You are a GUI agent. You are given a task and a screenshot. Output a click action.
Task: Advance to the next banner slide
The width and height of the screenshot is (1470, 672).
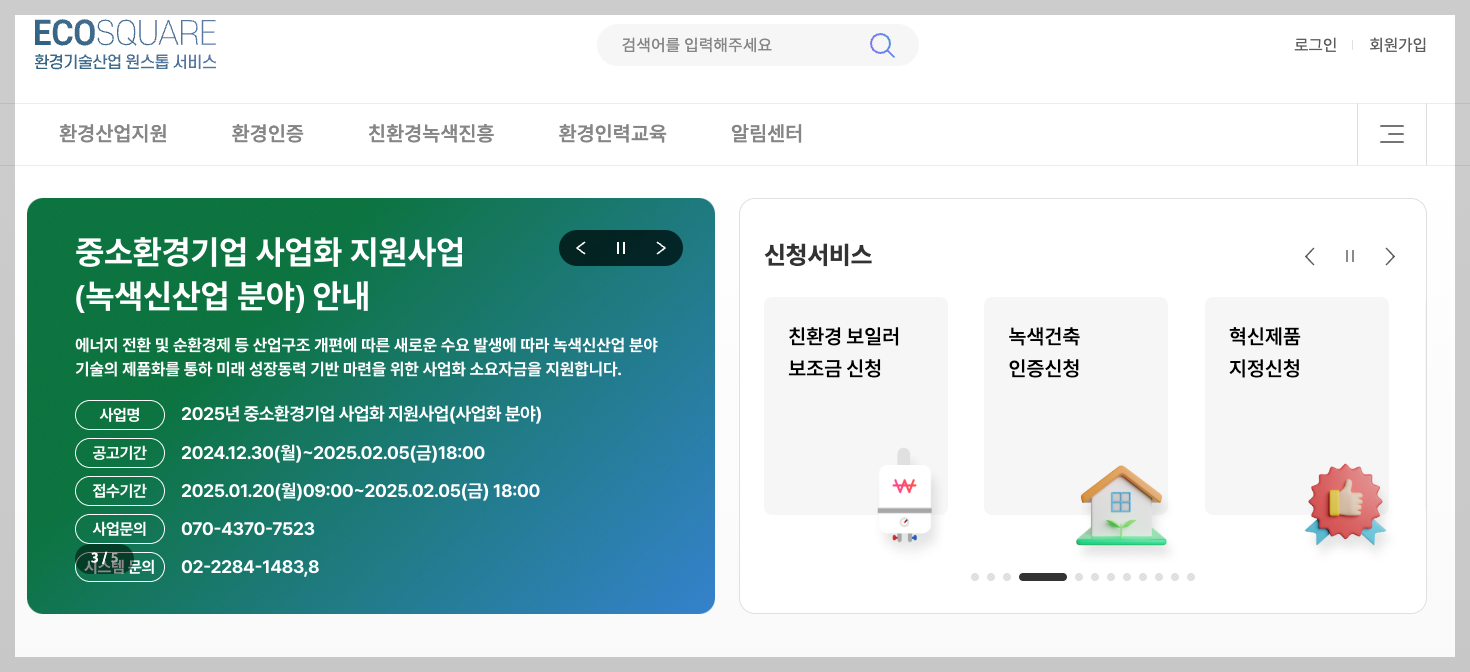659,247
